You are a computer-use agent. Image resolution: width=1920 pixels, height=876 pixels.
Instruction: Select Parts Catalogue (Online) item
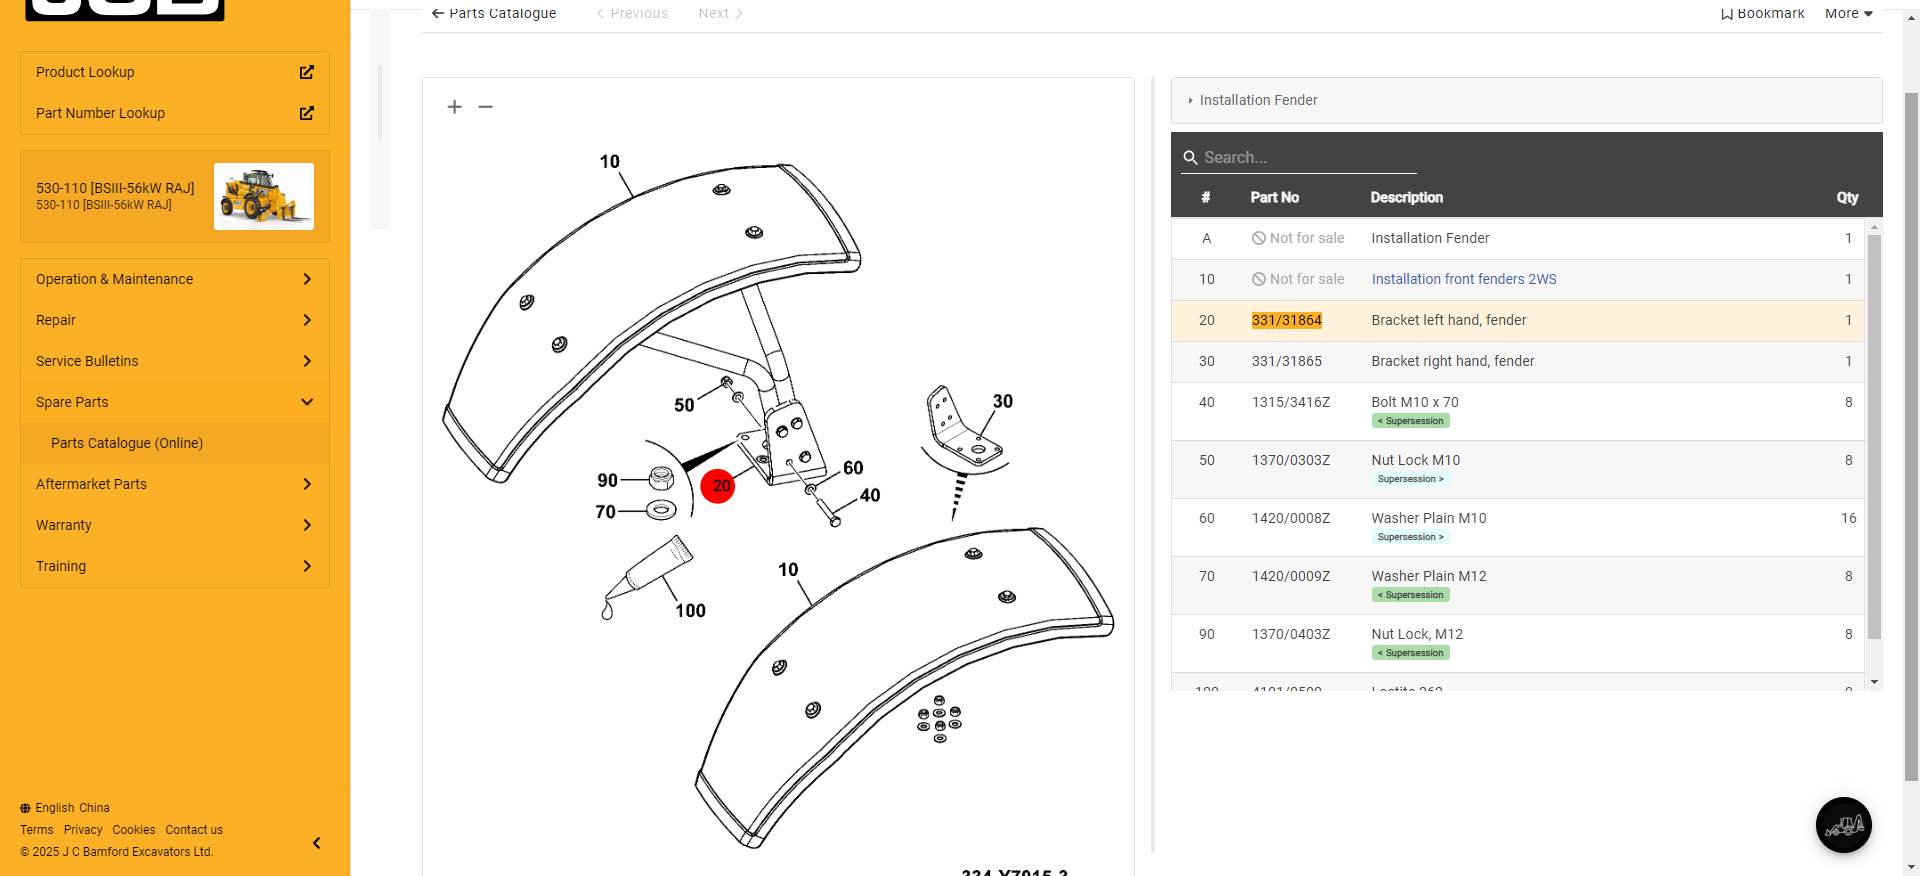127,443
